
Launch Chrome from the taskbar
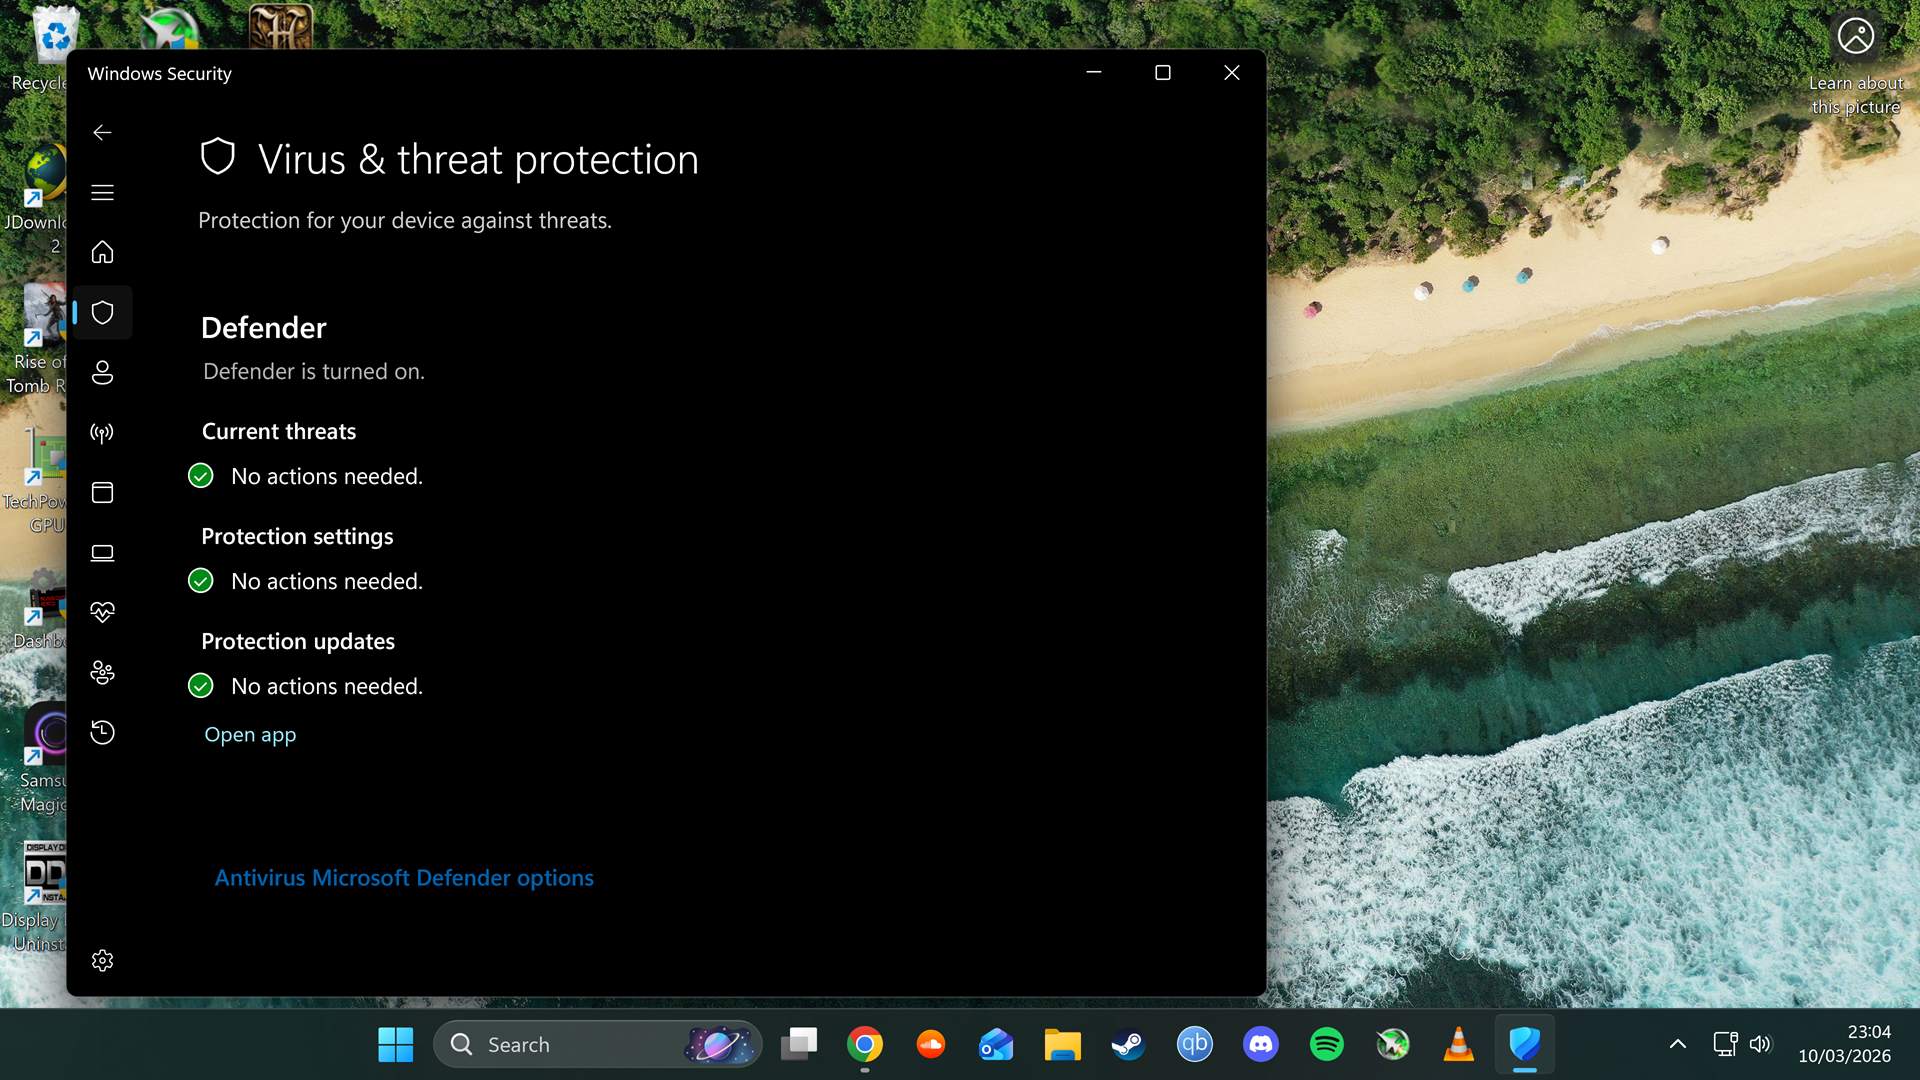tap(865, 1043)
